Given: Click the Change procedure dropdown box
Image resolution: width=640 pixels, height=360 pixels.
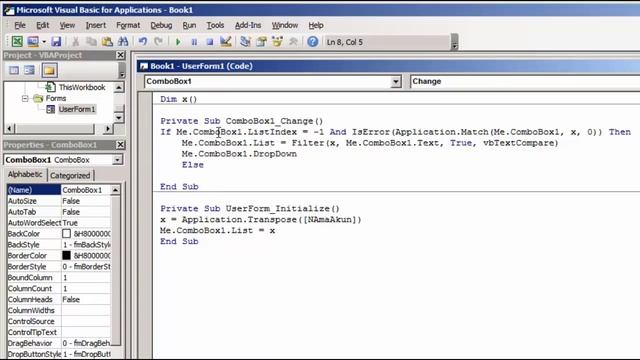Looking at the screenshot, I should coord(525,81).
